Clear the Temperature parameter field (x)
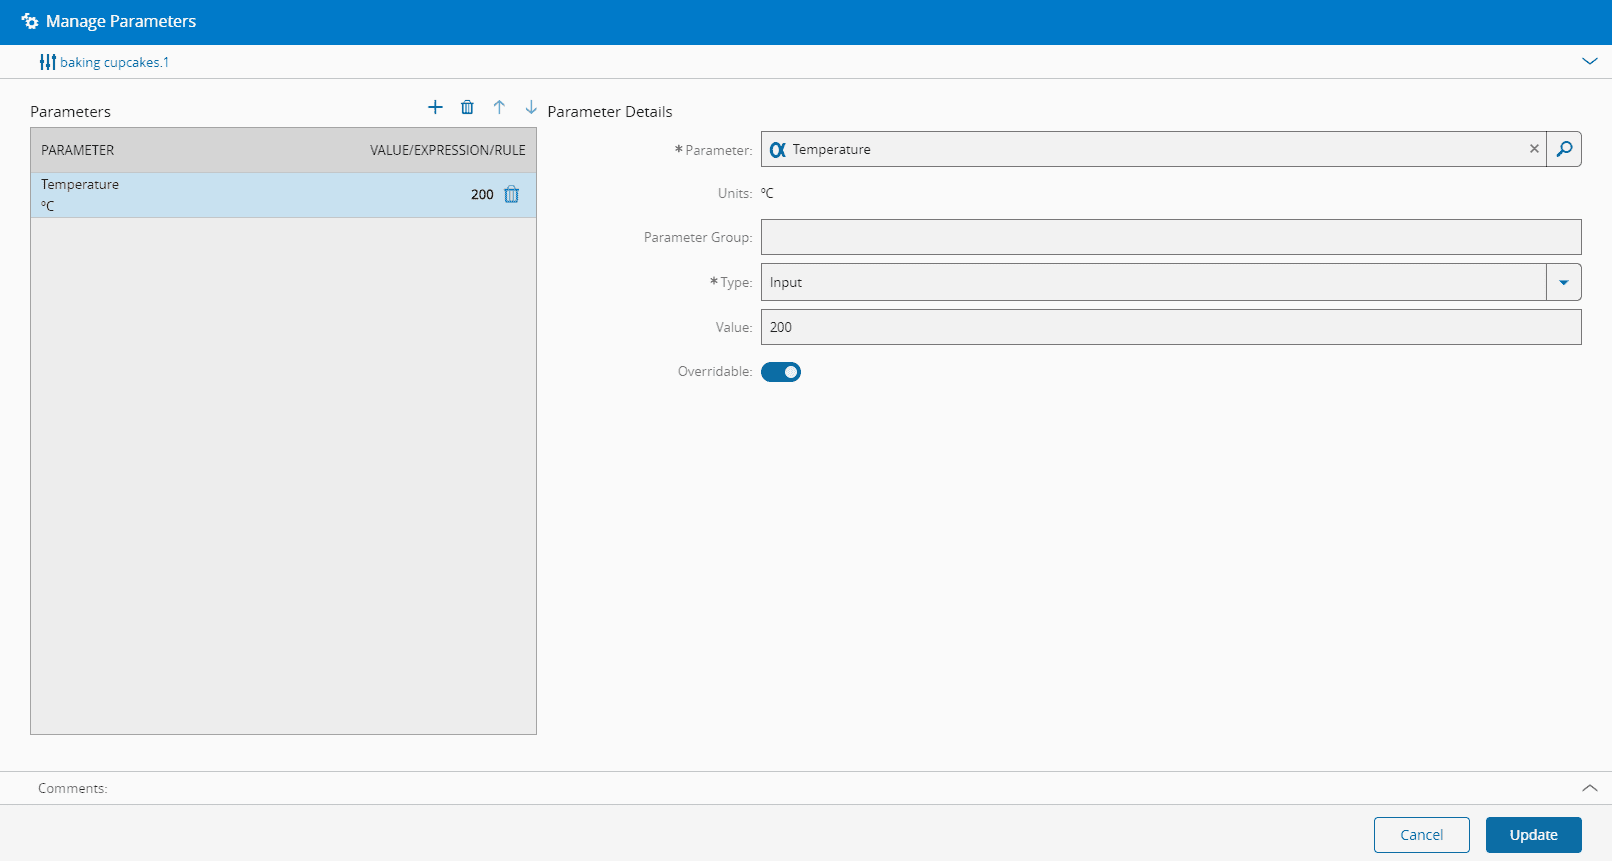1612x861 pixels. click(1534, 149)
